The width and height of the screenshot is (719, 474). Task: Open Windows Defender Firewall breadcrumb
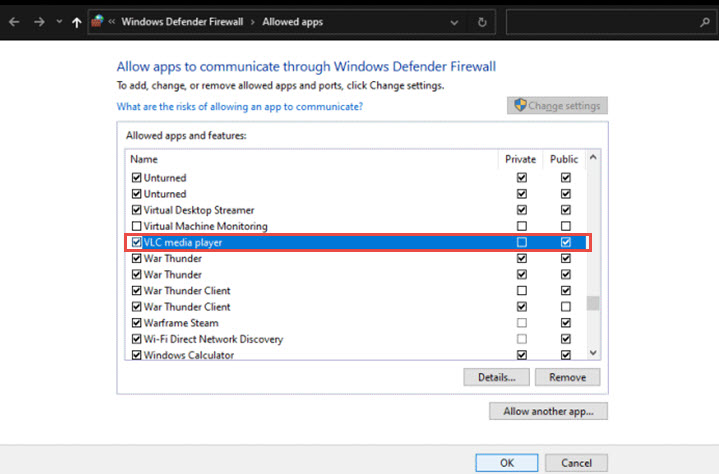(x=183, y=21)
